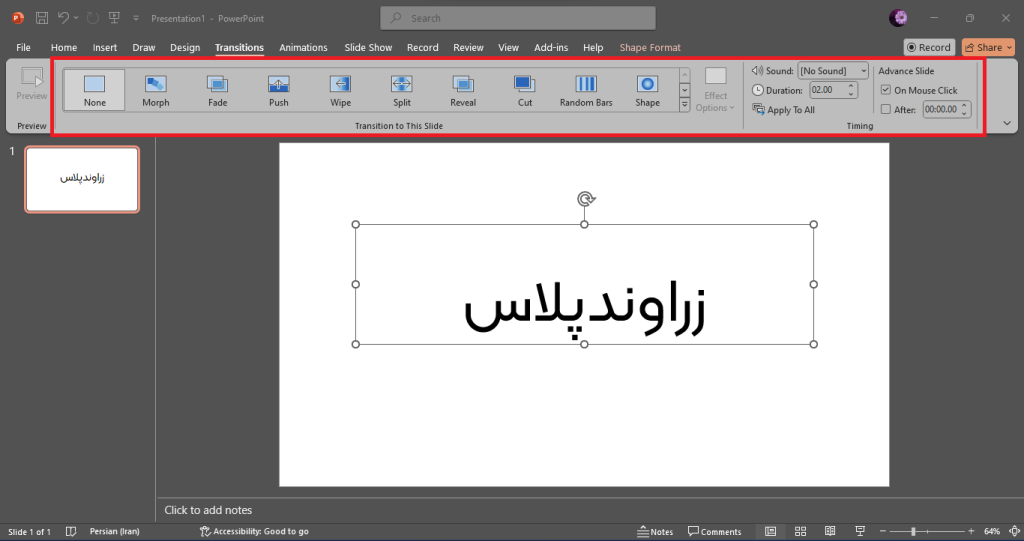Screen dimensions: 1024x541
Task: Apply the Fade transition
Action: coord(217,90)
